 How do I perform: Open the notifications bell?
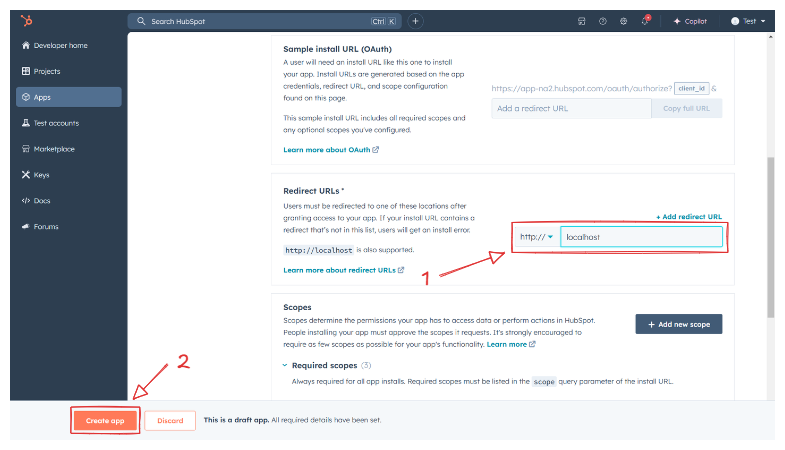[645, 21]
